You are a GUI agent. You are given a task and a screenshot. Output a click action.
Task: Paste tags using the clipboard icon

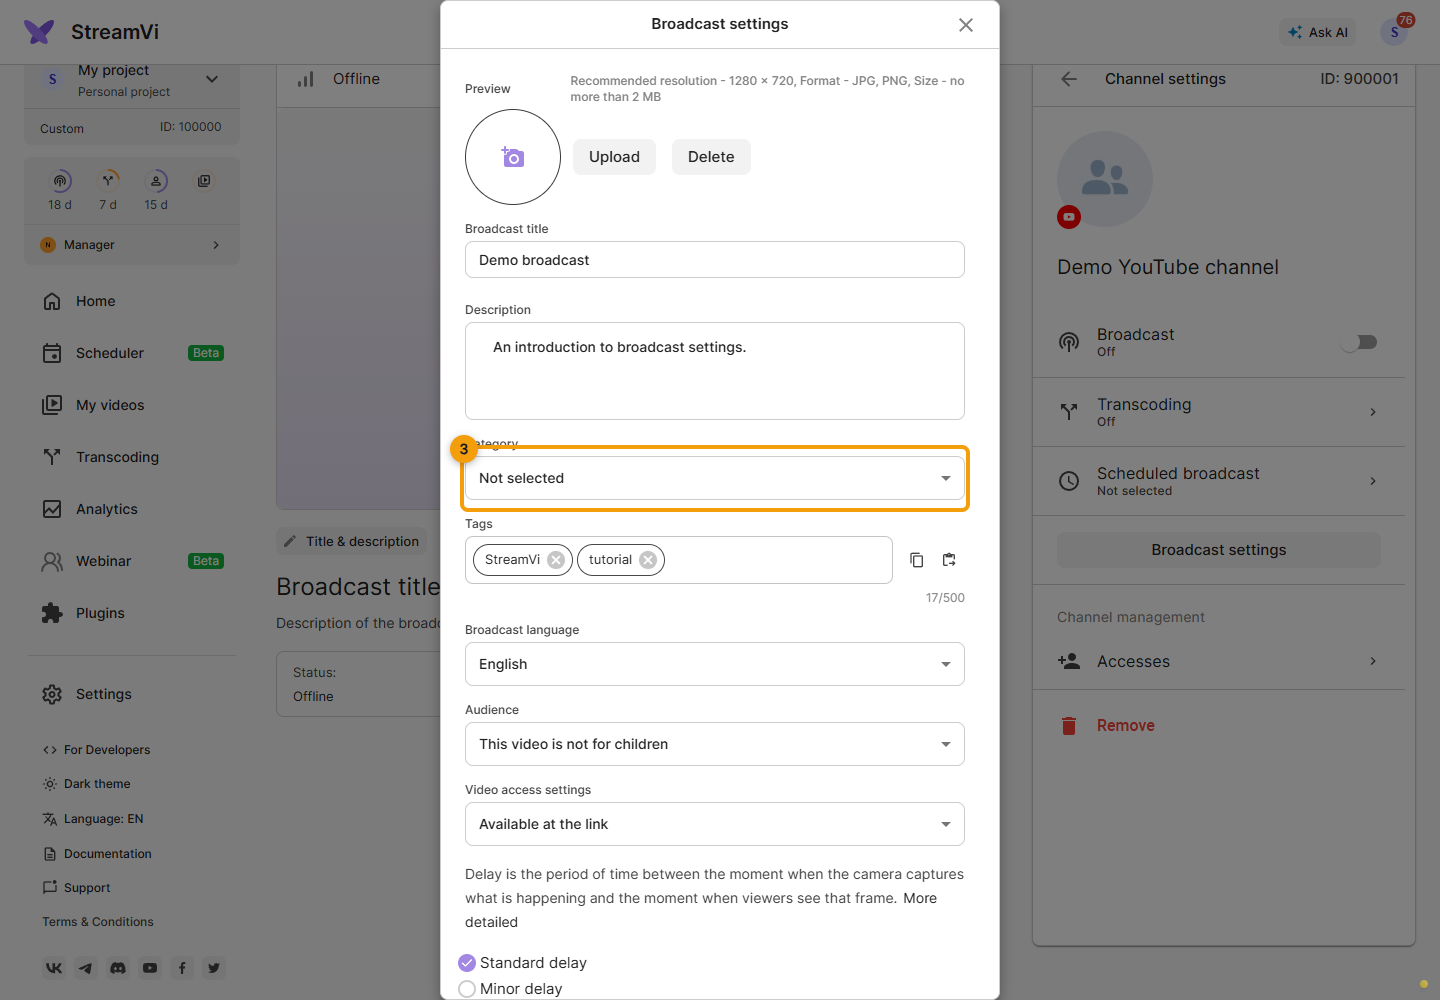click(x=949, y=560)
